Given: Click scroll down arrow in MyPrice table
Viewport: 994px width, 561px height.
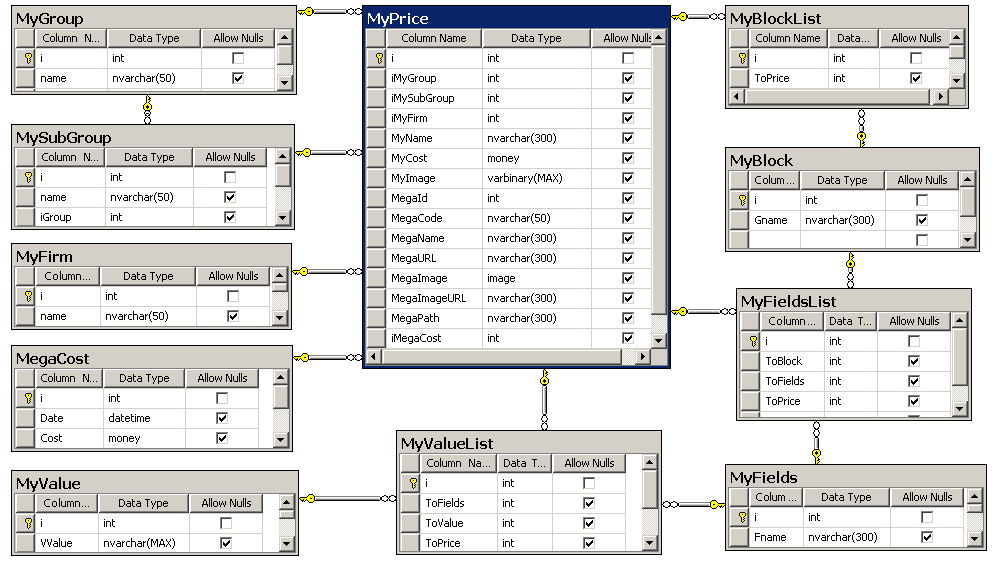Looking at the screenshot, I should pyautogui.click(x=659, y=340).
